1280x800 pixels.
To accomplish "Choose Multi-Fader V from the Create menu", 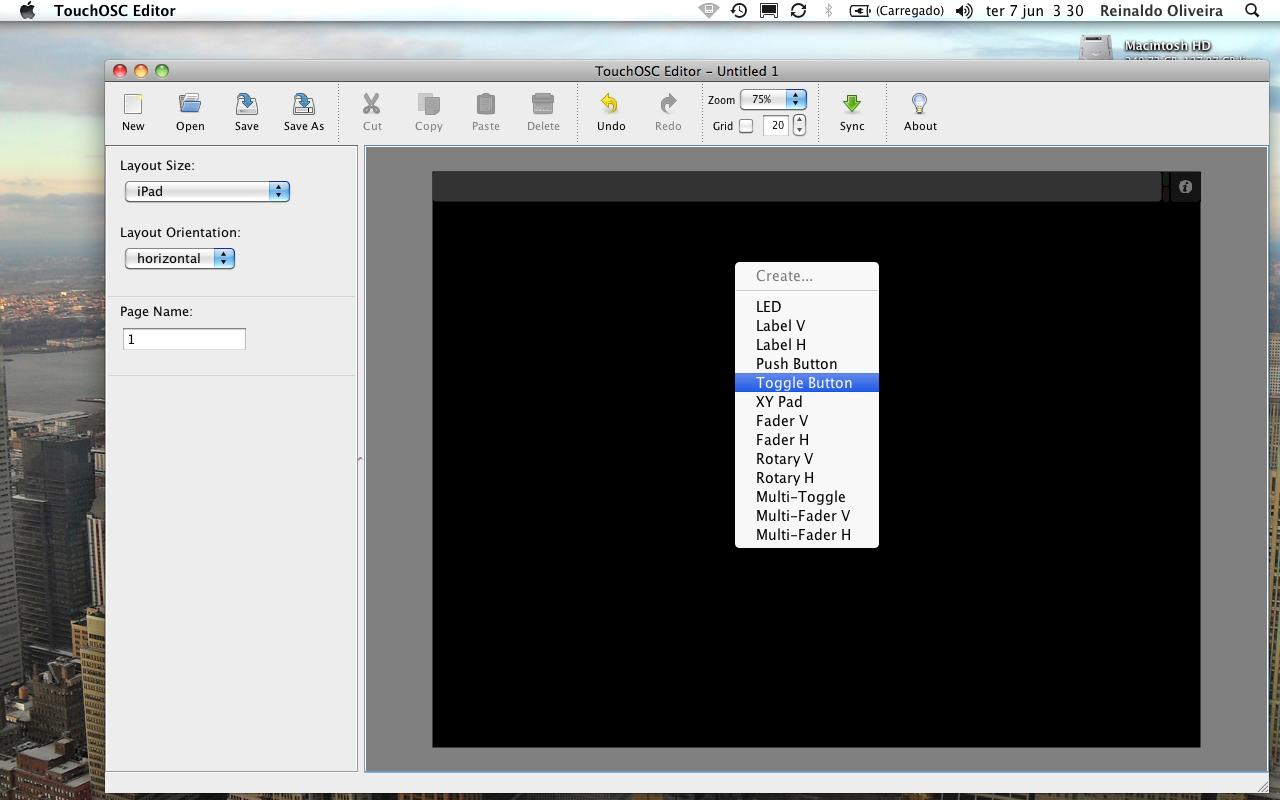I will 807,516.
